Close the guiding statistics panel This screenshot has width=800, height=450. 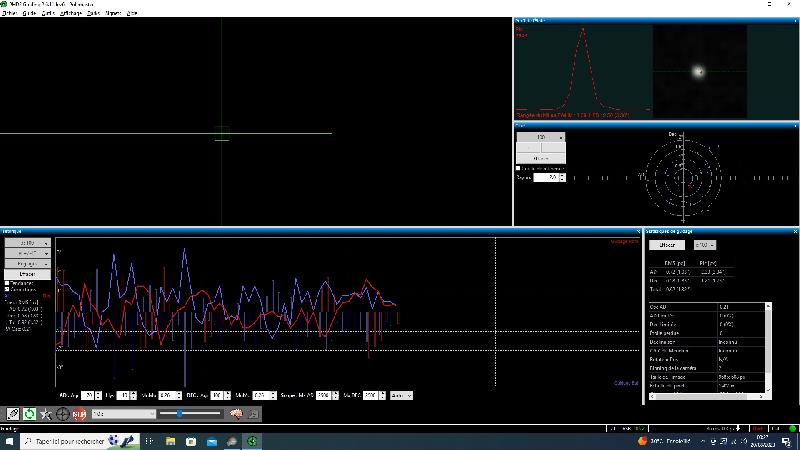tap(795, 232)
